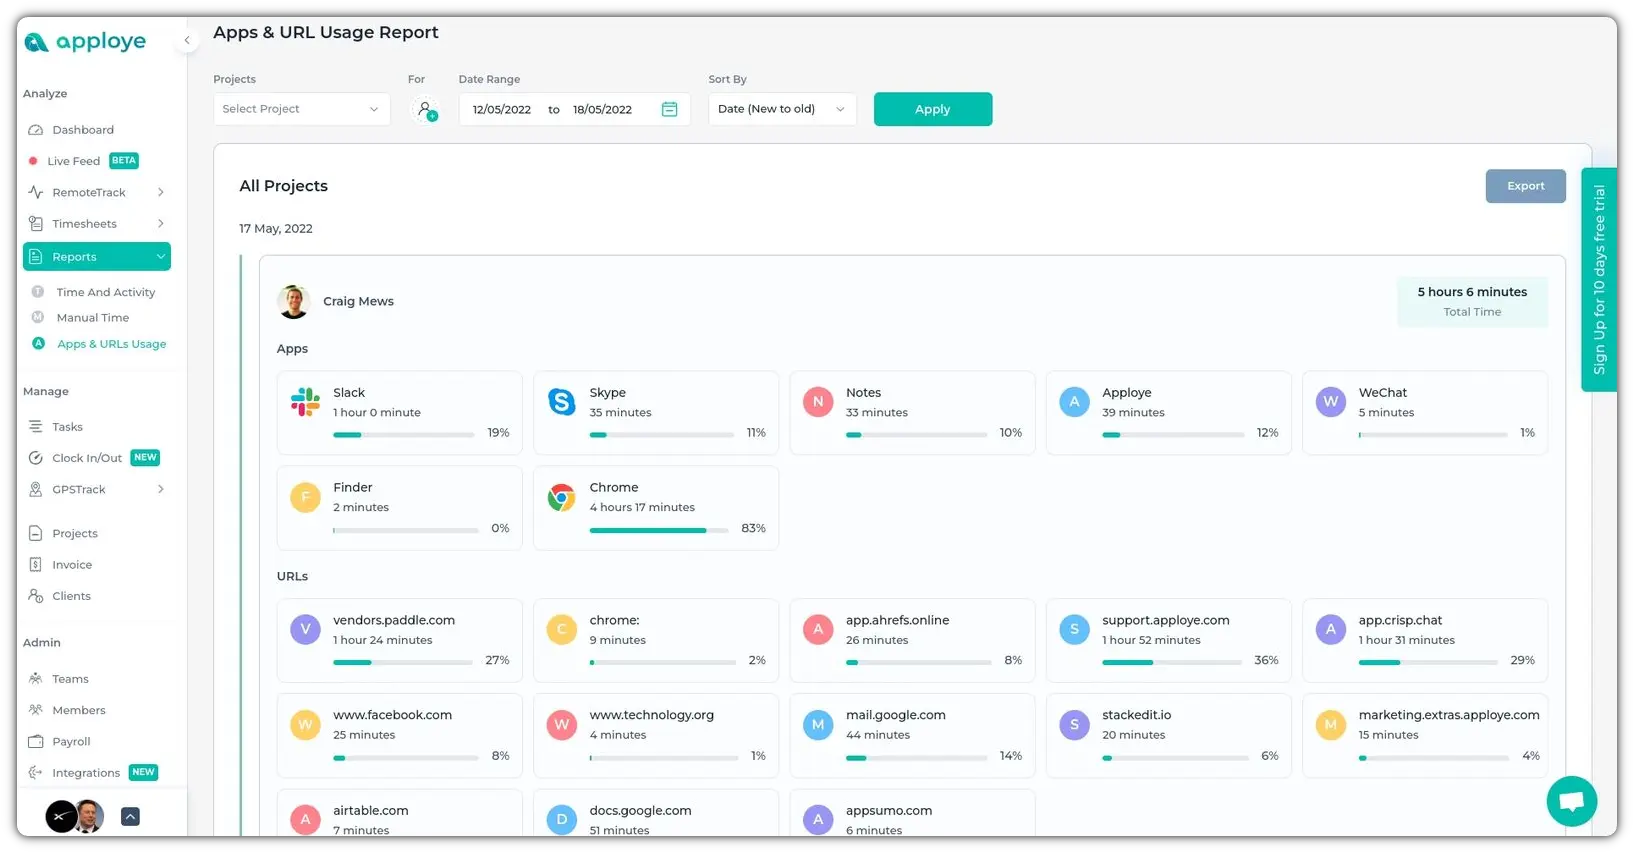Expand the Timesheets submenu
1634x853 pixels.
tap(160, 224)
